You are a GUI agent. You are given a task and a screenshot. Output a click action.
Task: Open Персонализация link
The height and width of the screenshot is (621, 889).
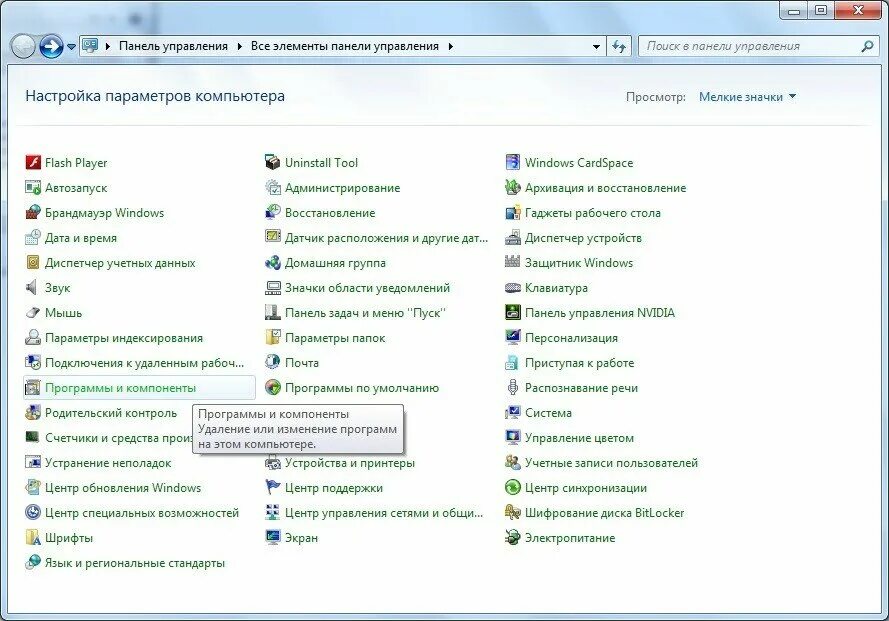pyautogui.click(x=571, y=338)
